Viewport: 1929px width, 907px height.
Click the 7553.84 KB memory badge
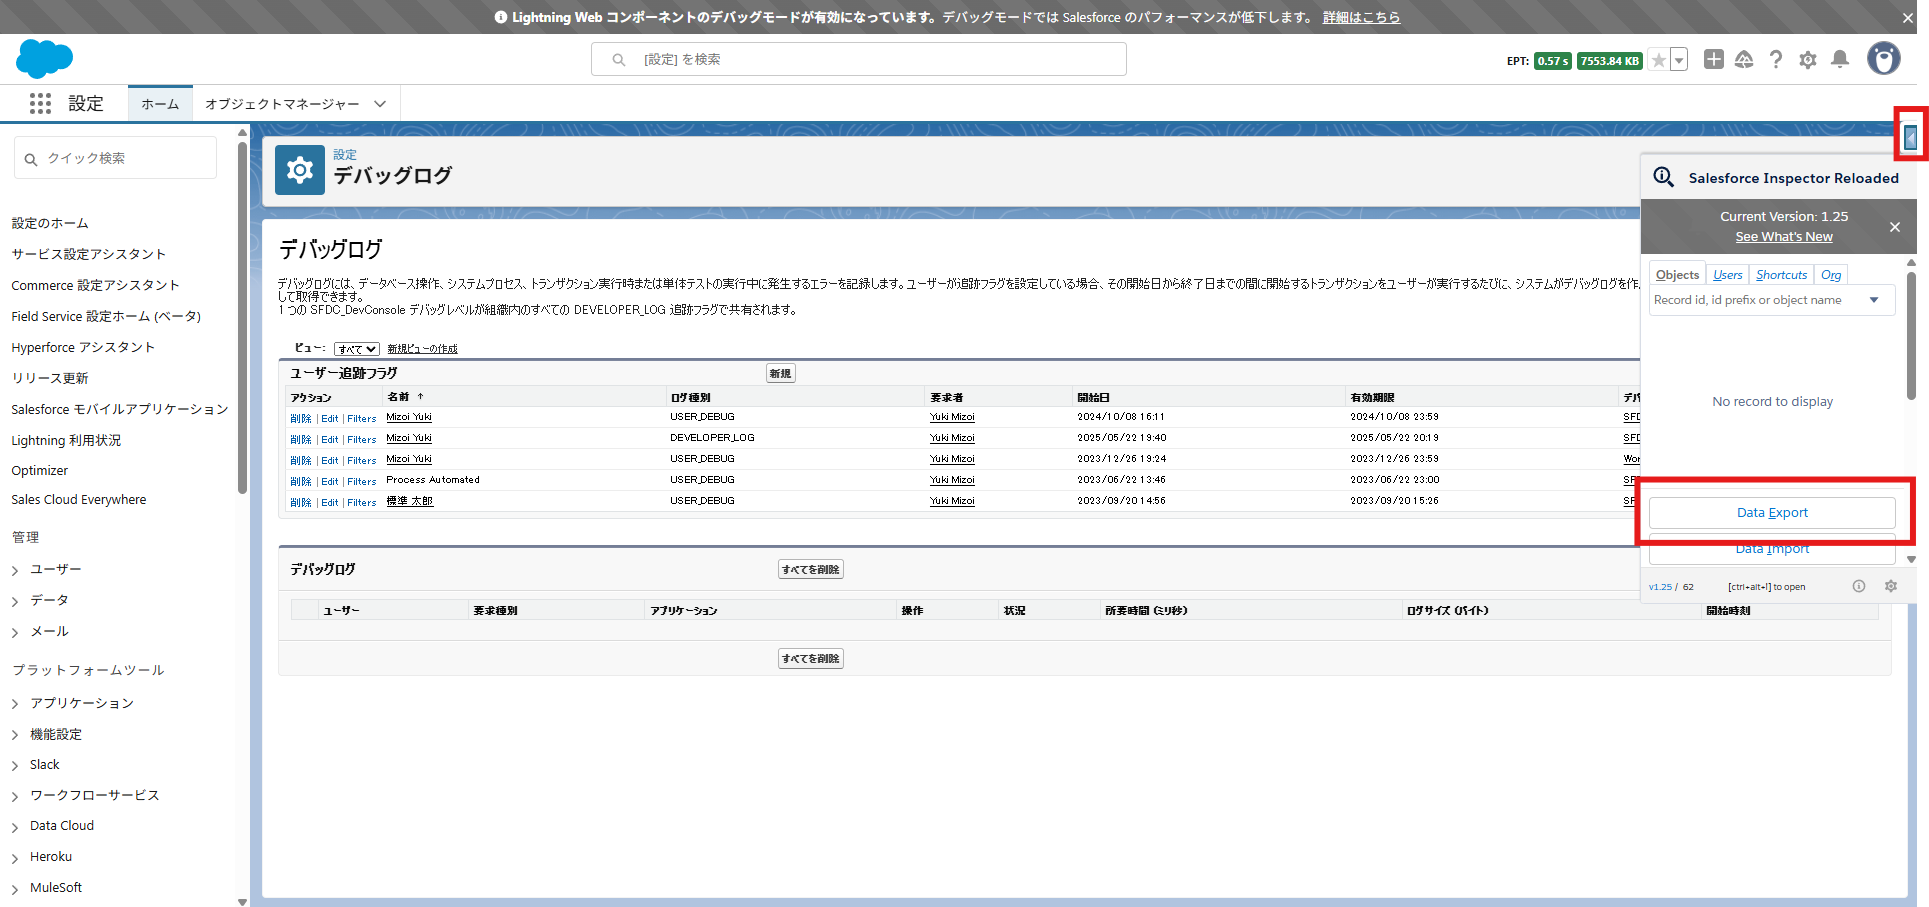point(1610,61)
